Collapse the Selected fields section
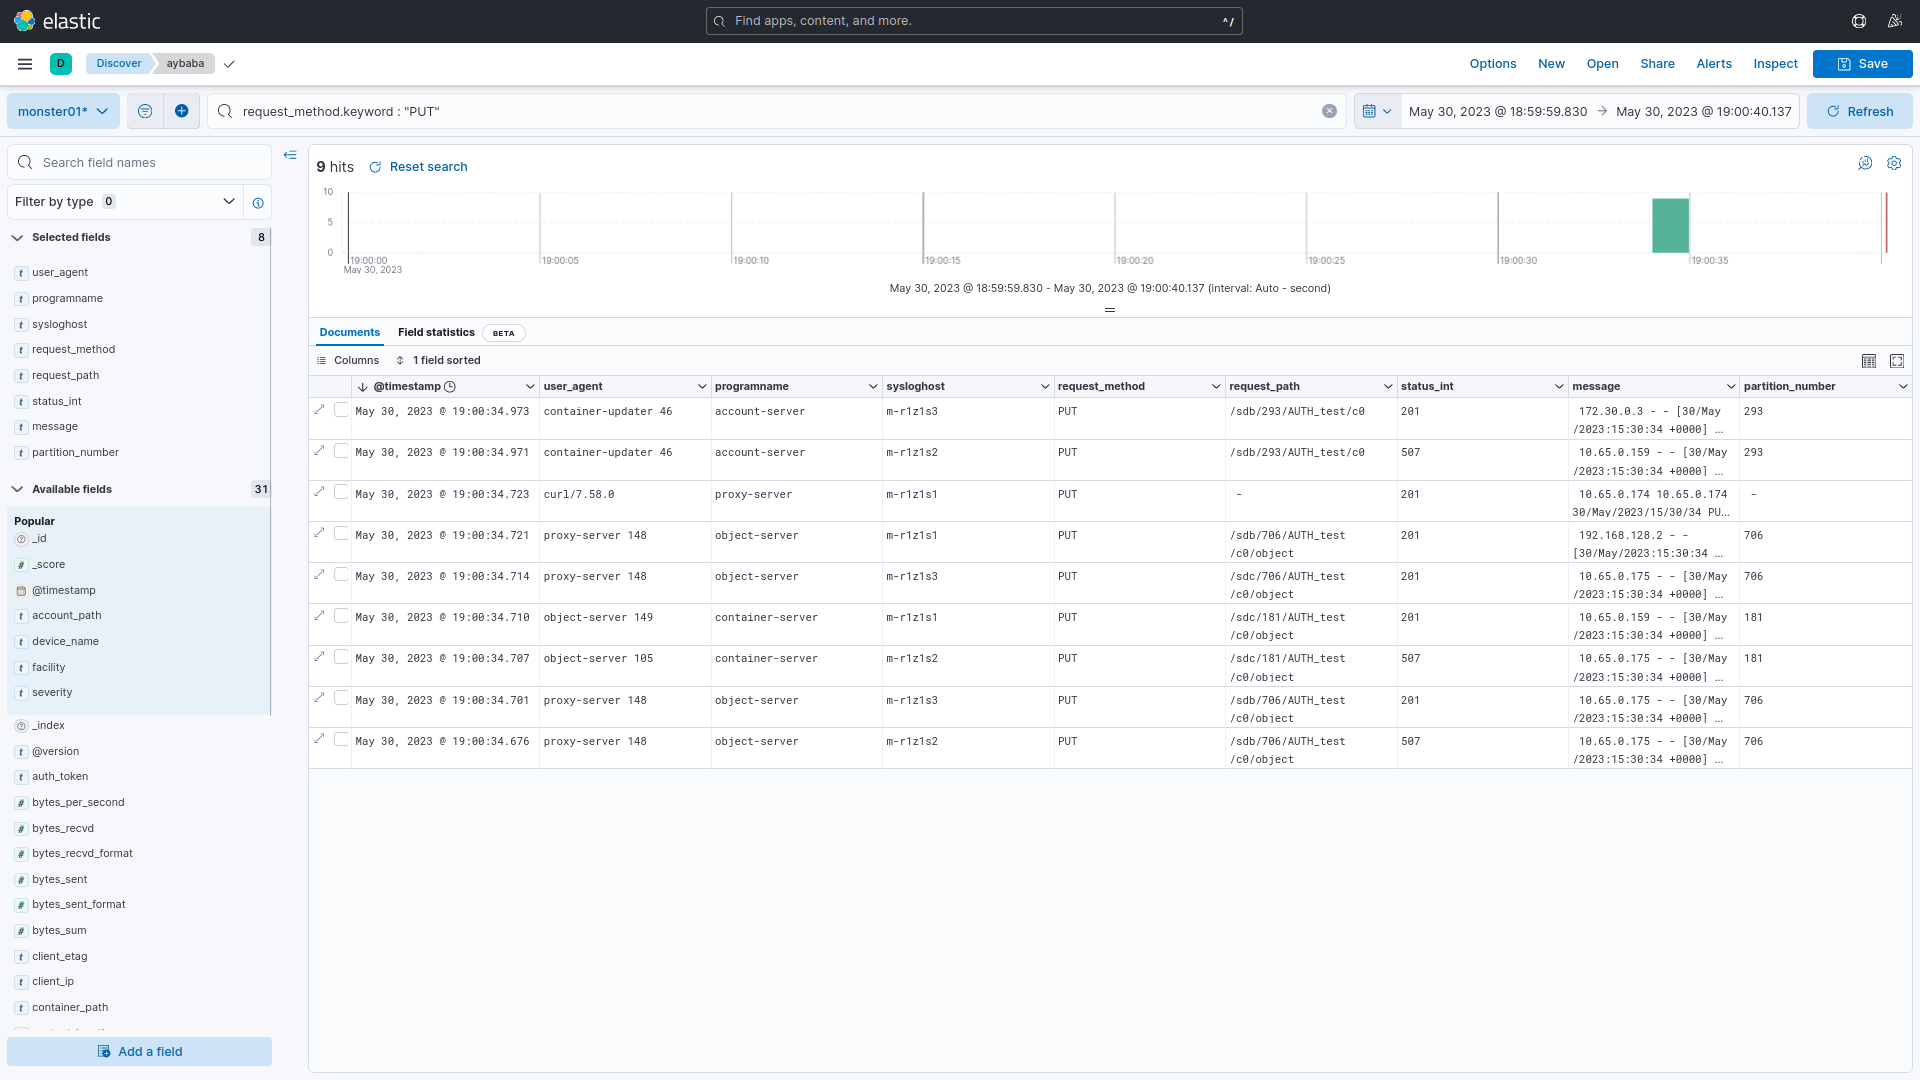The image size is (1920, 1080). 17,238
